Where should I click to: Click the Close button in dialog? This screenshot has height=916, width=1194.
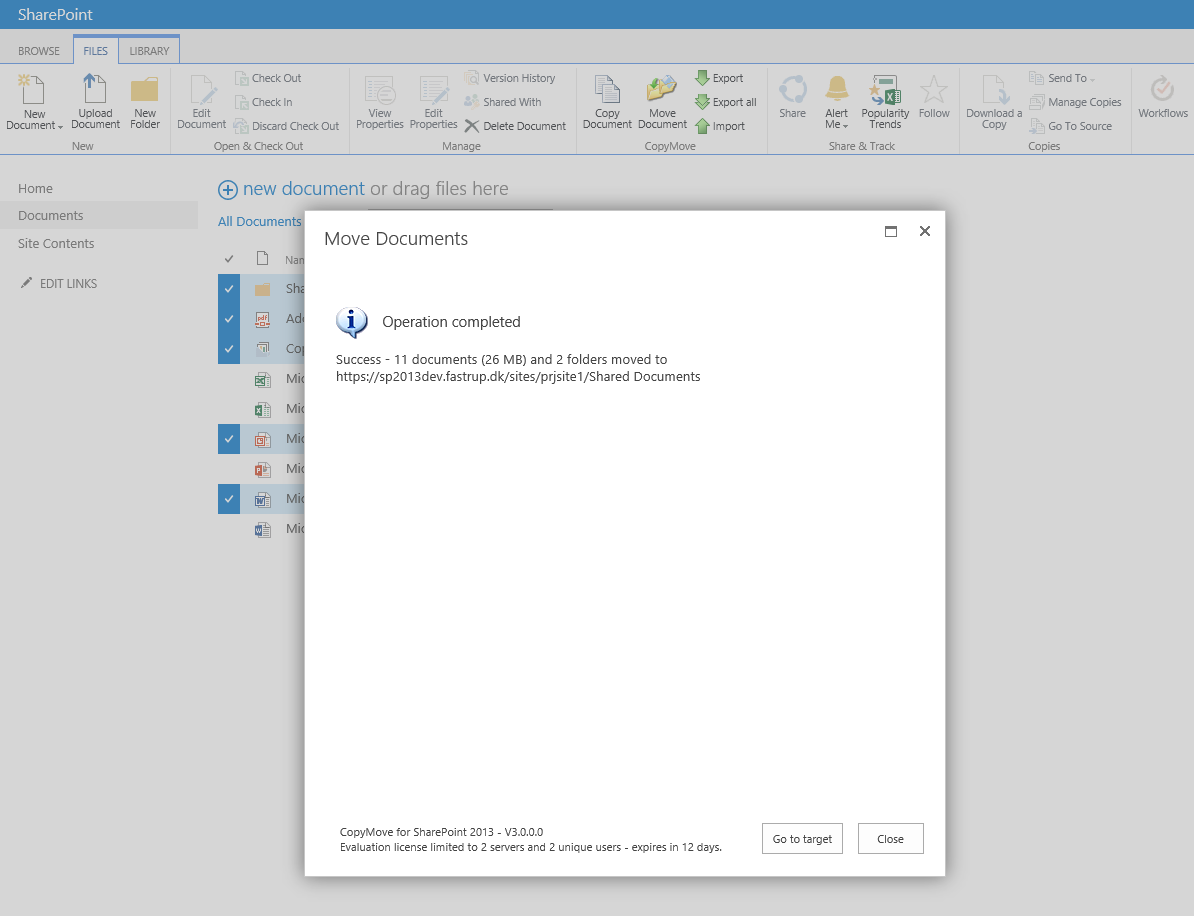[x=890, y=838]
